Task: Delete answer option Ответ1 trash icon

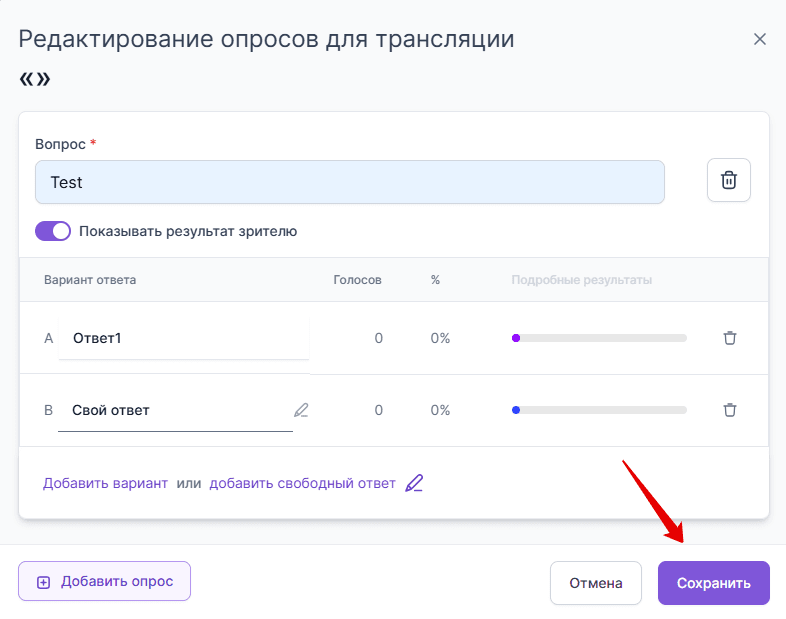Action: [730, 338]
